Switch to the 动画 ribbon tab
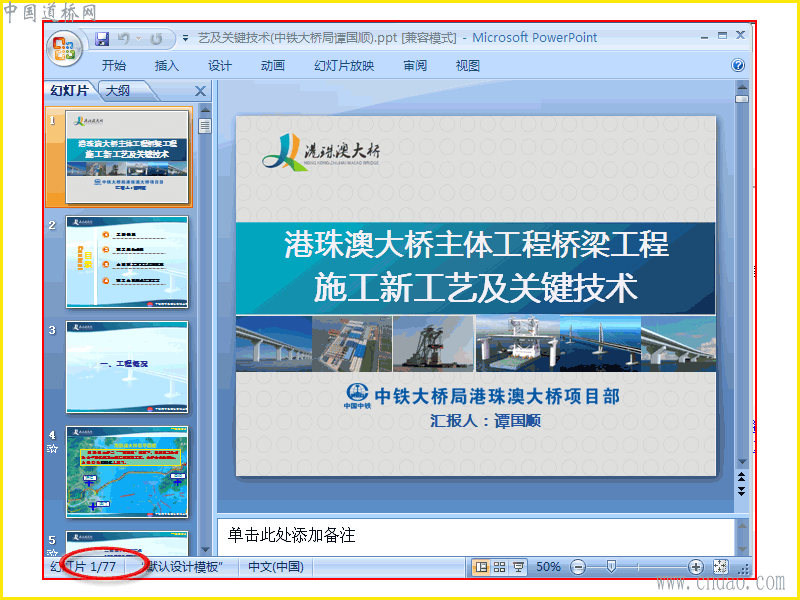This screenshot has height=600, width=800. tap(272, 66)
